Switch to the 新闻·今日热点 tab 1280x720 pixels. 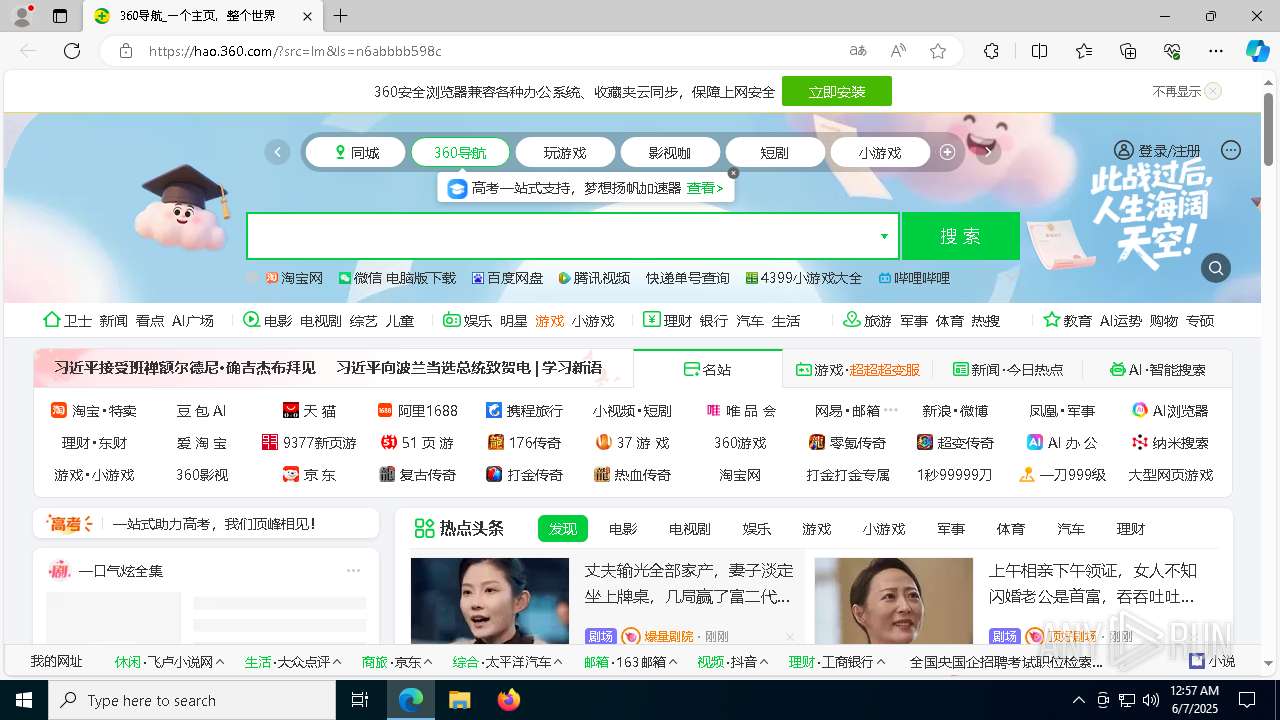(1008, 369)
